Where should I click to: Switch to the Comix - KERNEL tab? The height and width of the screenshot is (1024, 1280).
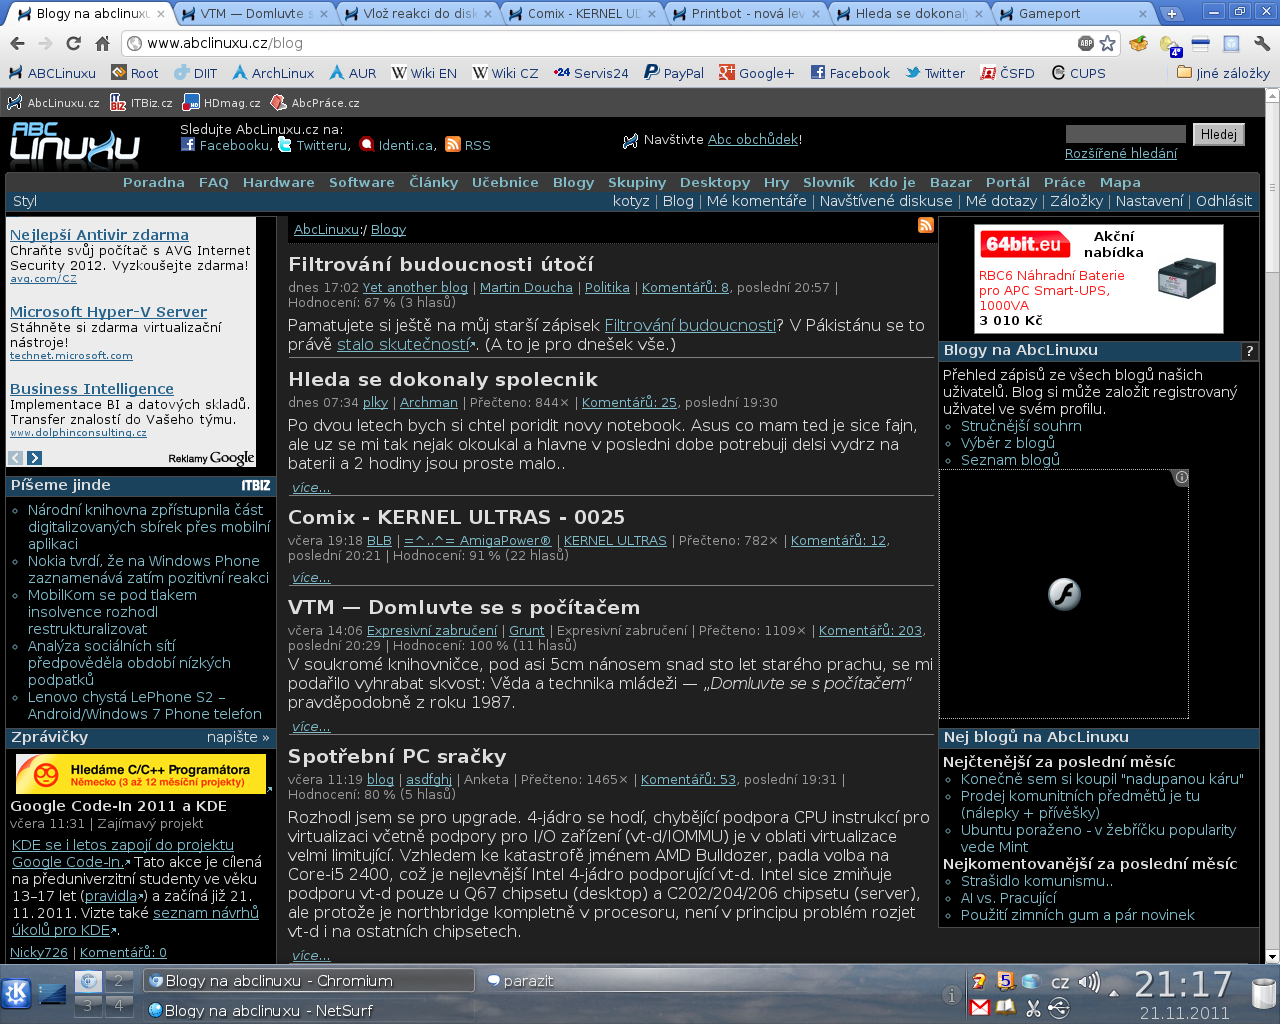[x=580, y=14]
